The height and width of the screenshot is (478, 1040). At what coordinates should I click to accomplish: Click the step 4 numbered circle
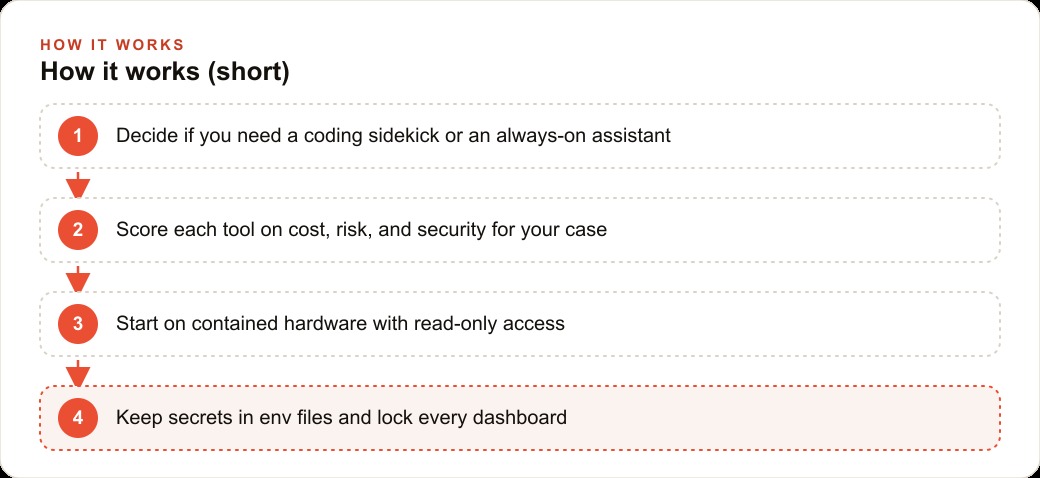coord(78,418)
